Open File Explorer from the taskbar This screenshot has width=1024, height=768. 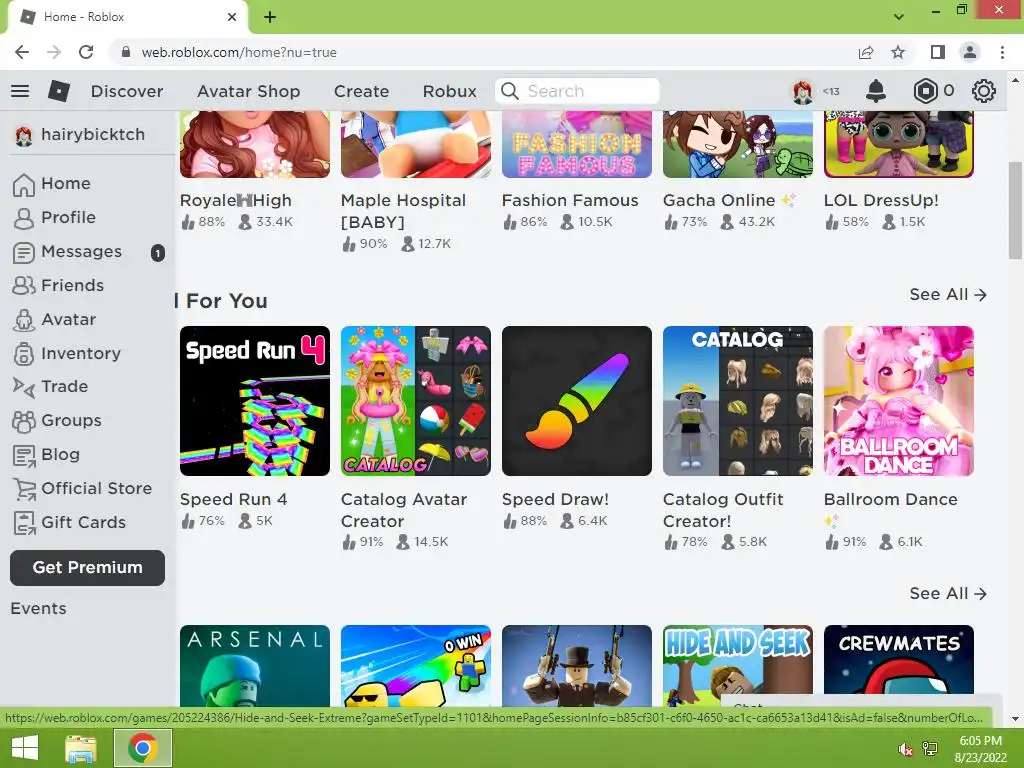pos(80,748)
